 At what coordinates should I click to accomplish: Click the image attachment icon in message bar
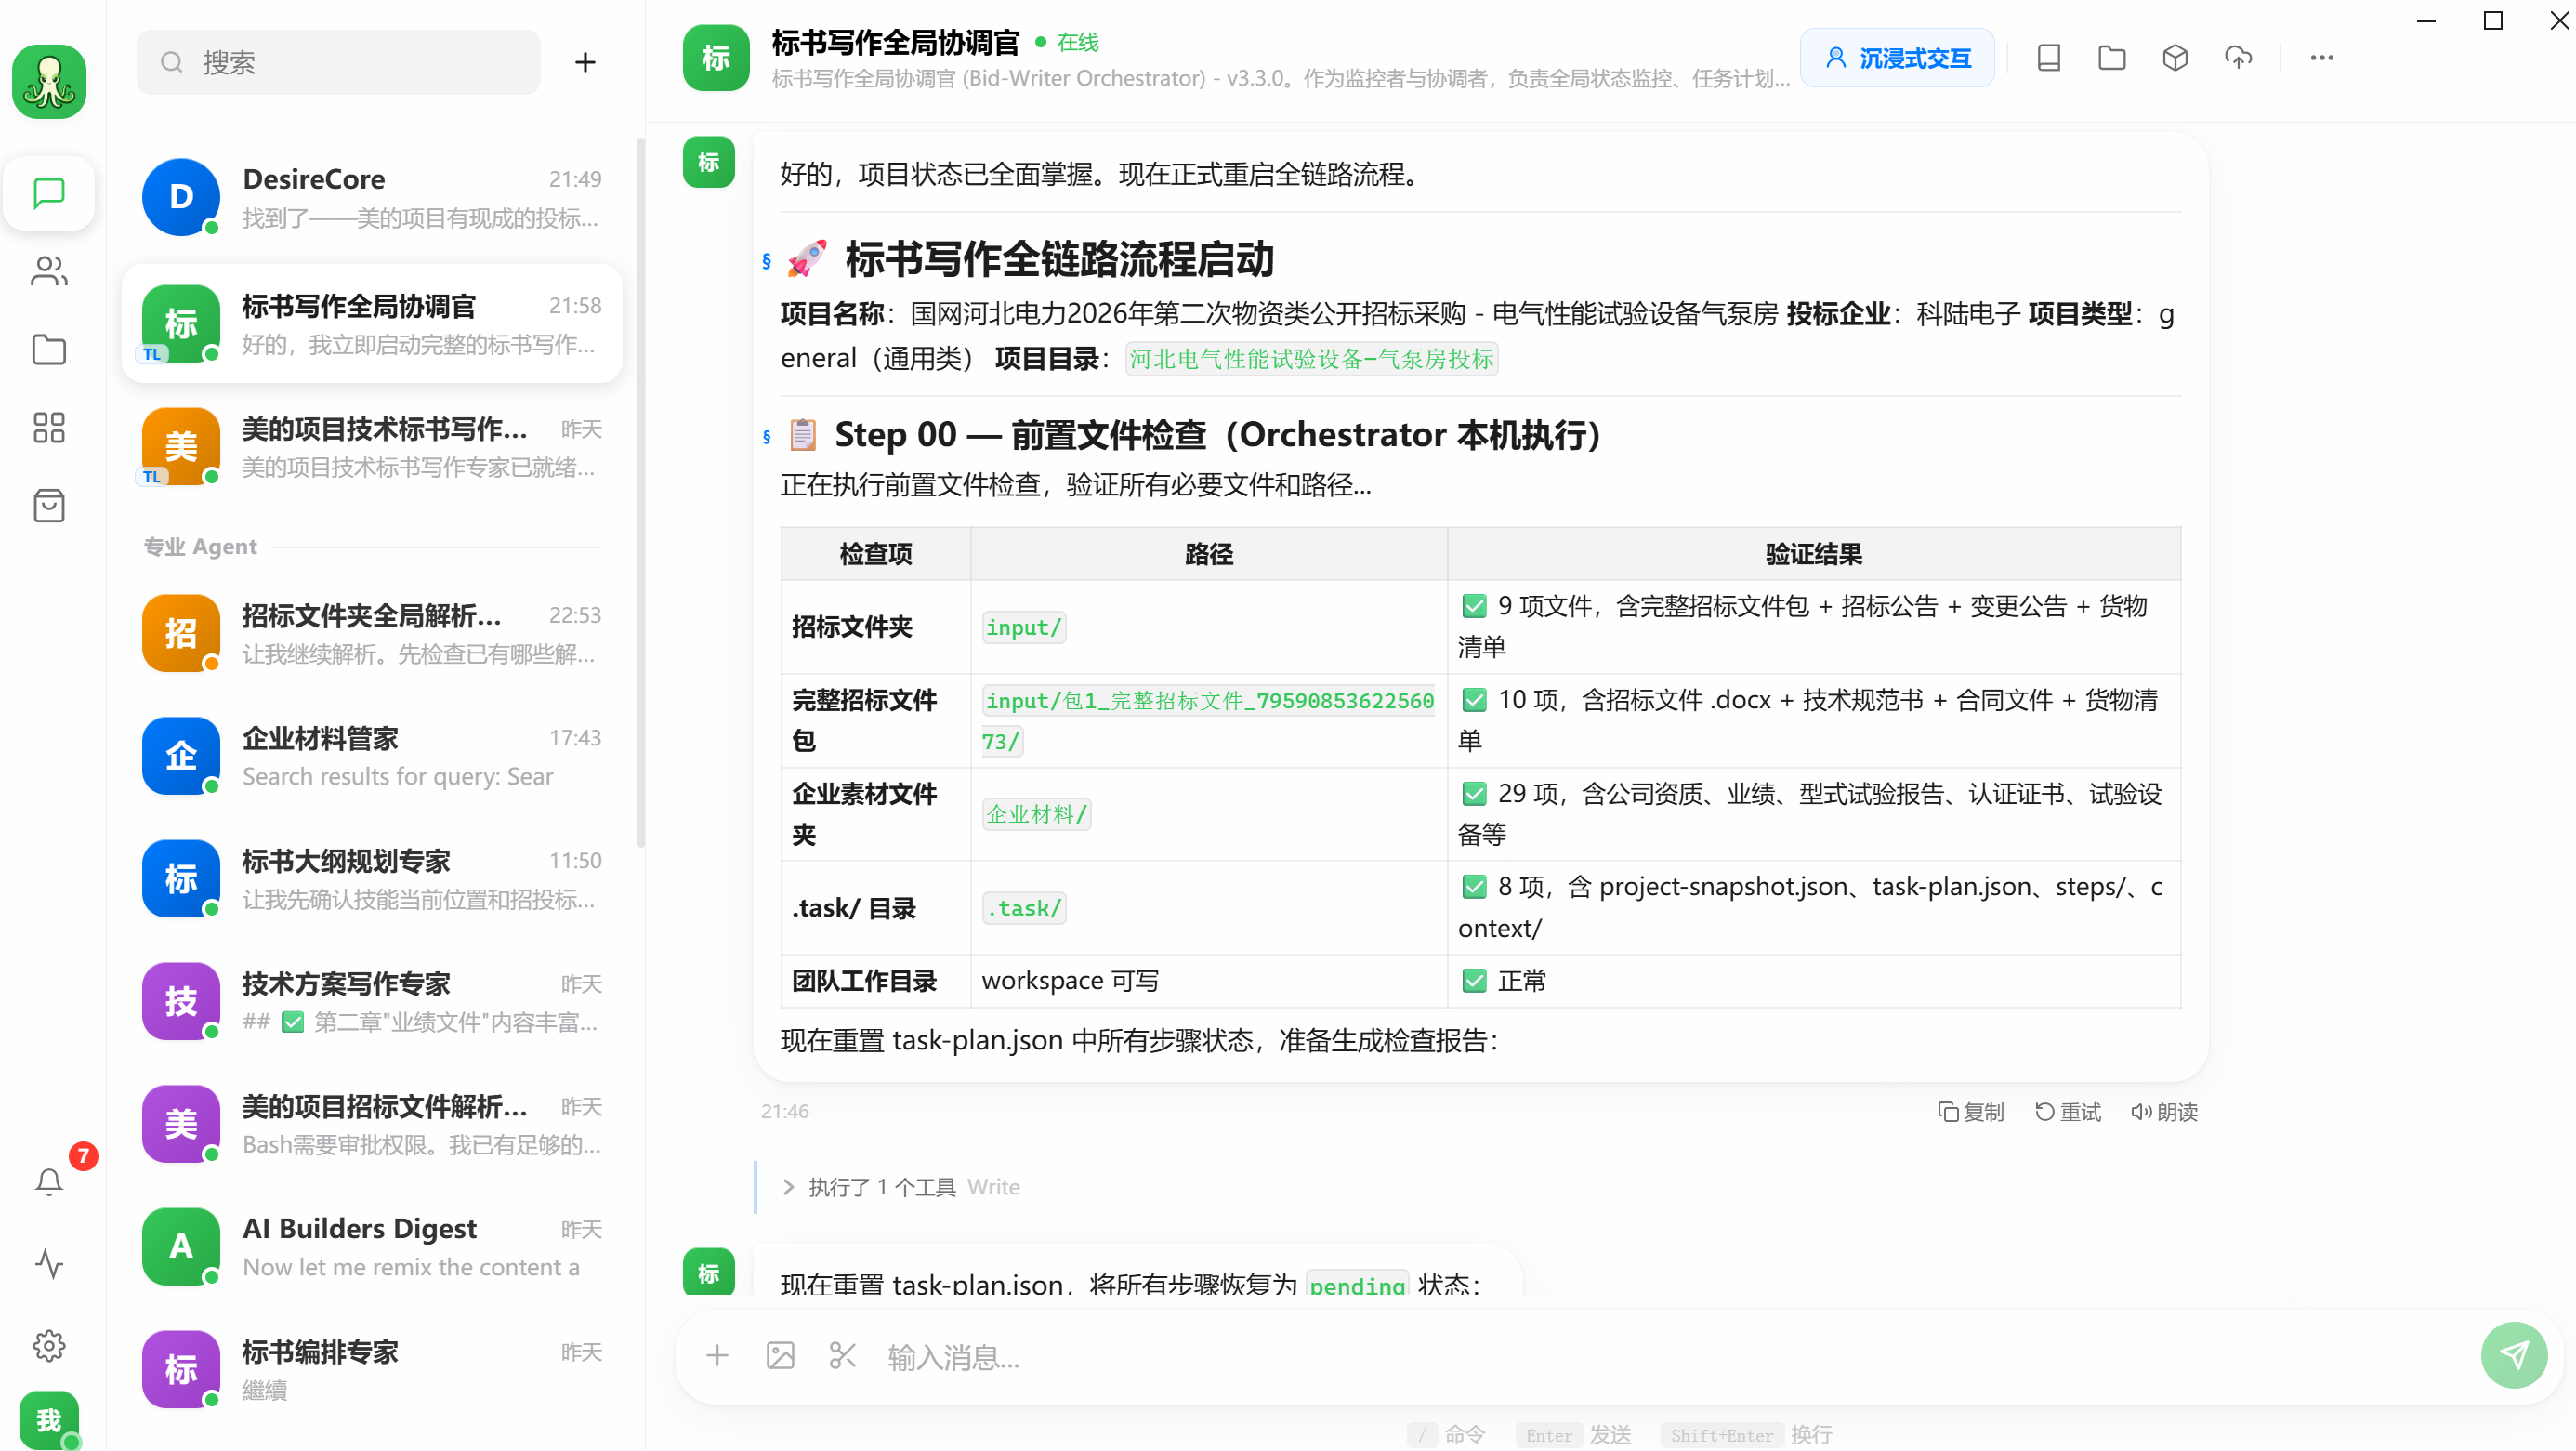[x=780, y=1355]
